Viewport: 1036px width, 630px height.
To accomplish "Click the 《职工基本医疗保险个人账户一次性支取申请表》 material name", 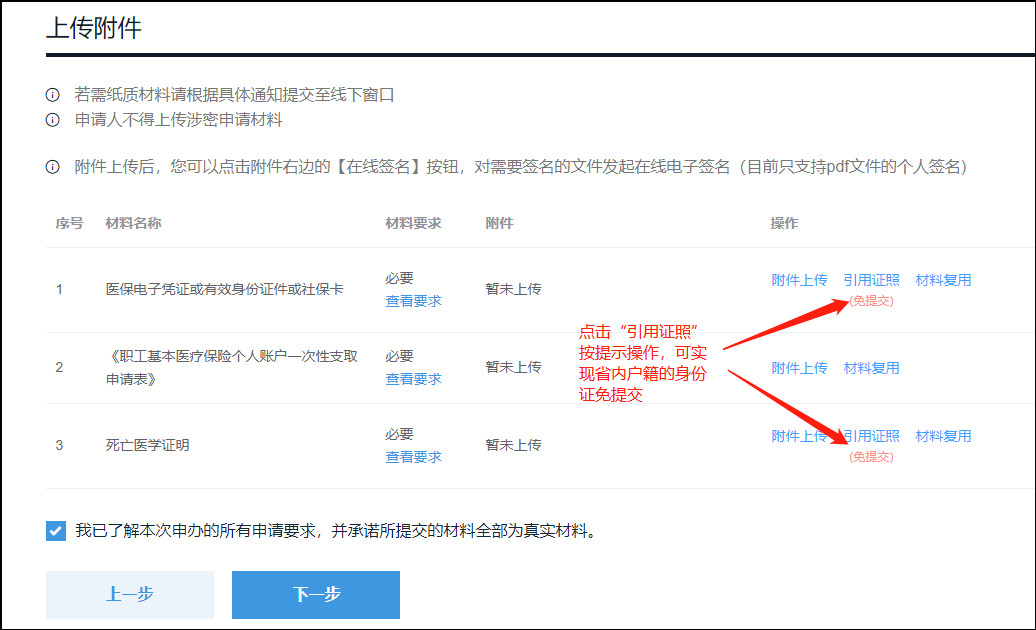I will [x=231, y=367].
